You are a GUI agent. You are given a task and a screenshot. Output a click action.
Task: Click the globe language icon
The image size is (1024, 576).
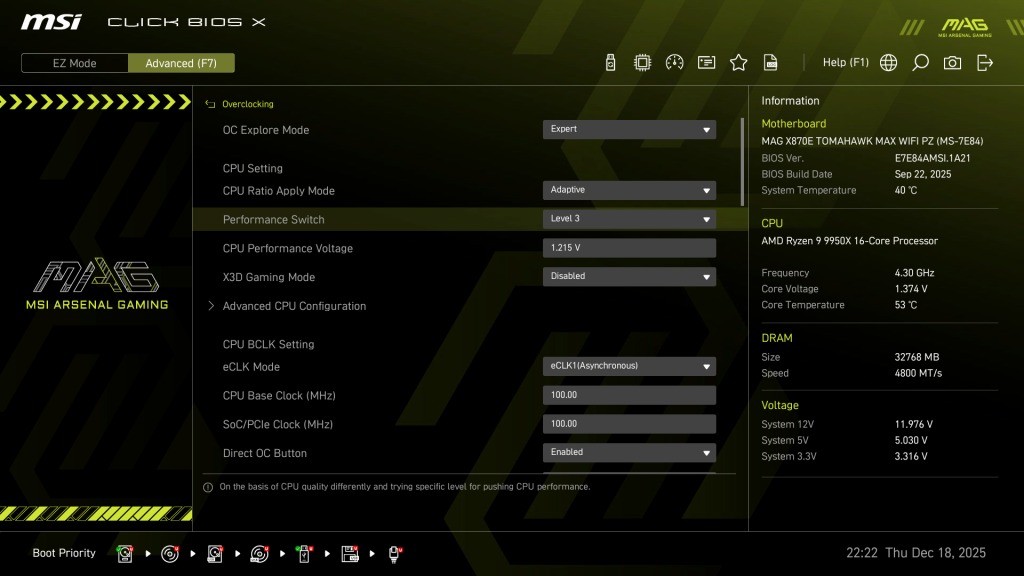point(888,63)
